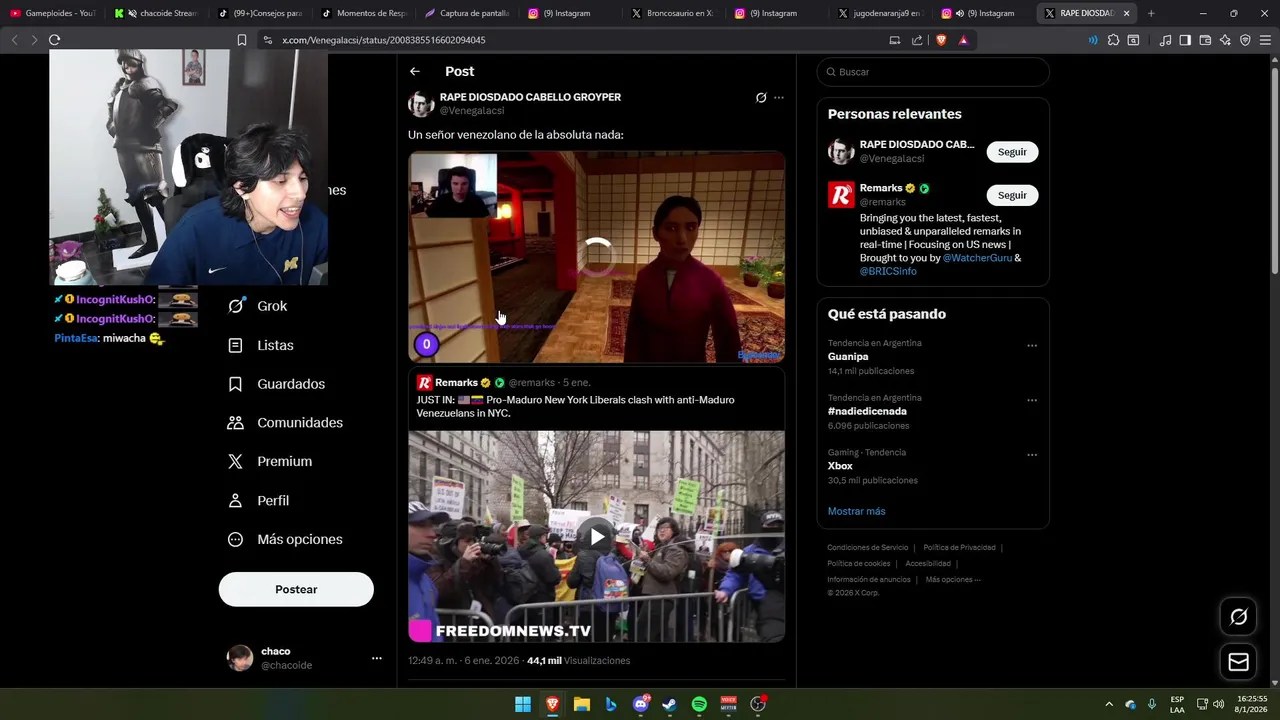Open the @WatcherGuru mention link
Screen dimensions: 1280x720
pos(977,258)
